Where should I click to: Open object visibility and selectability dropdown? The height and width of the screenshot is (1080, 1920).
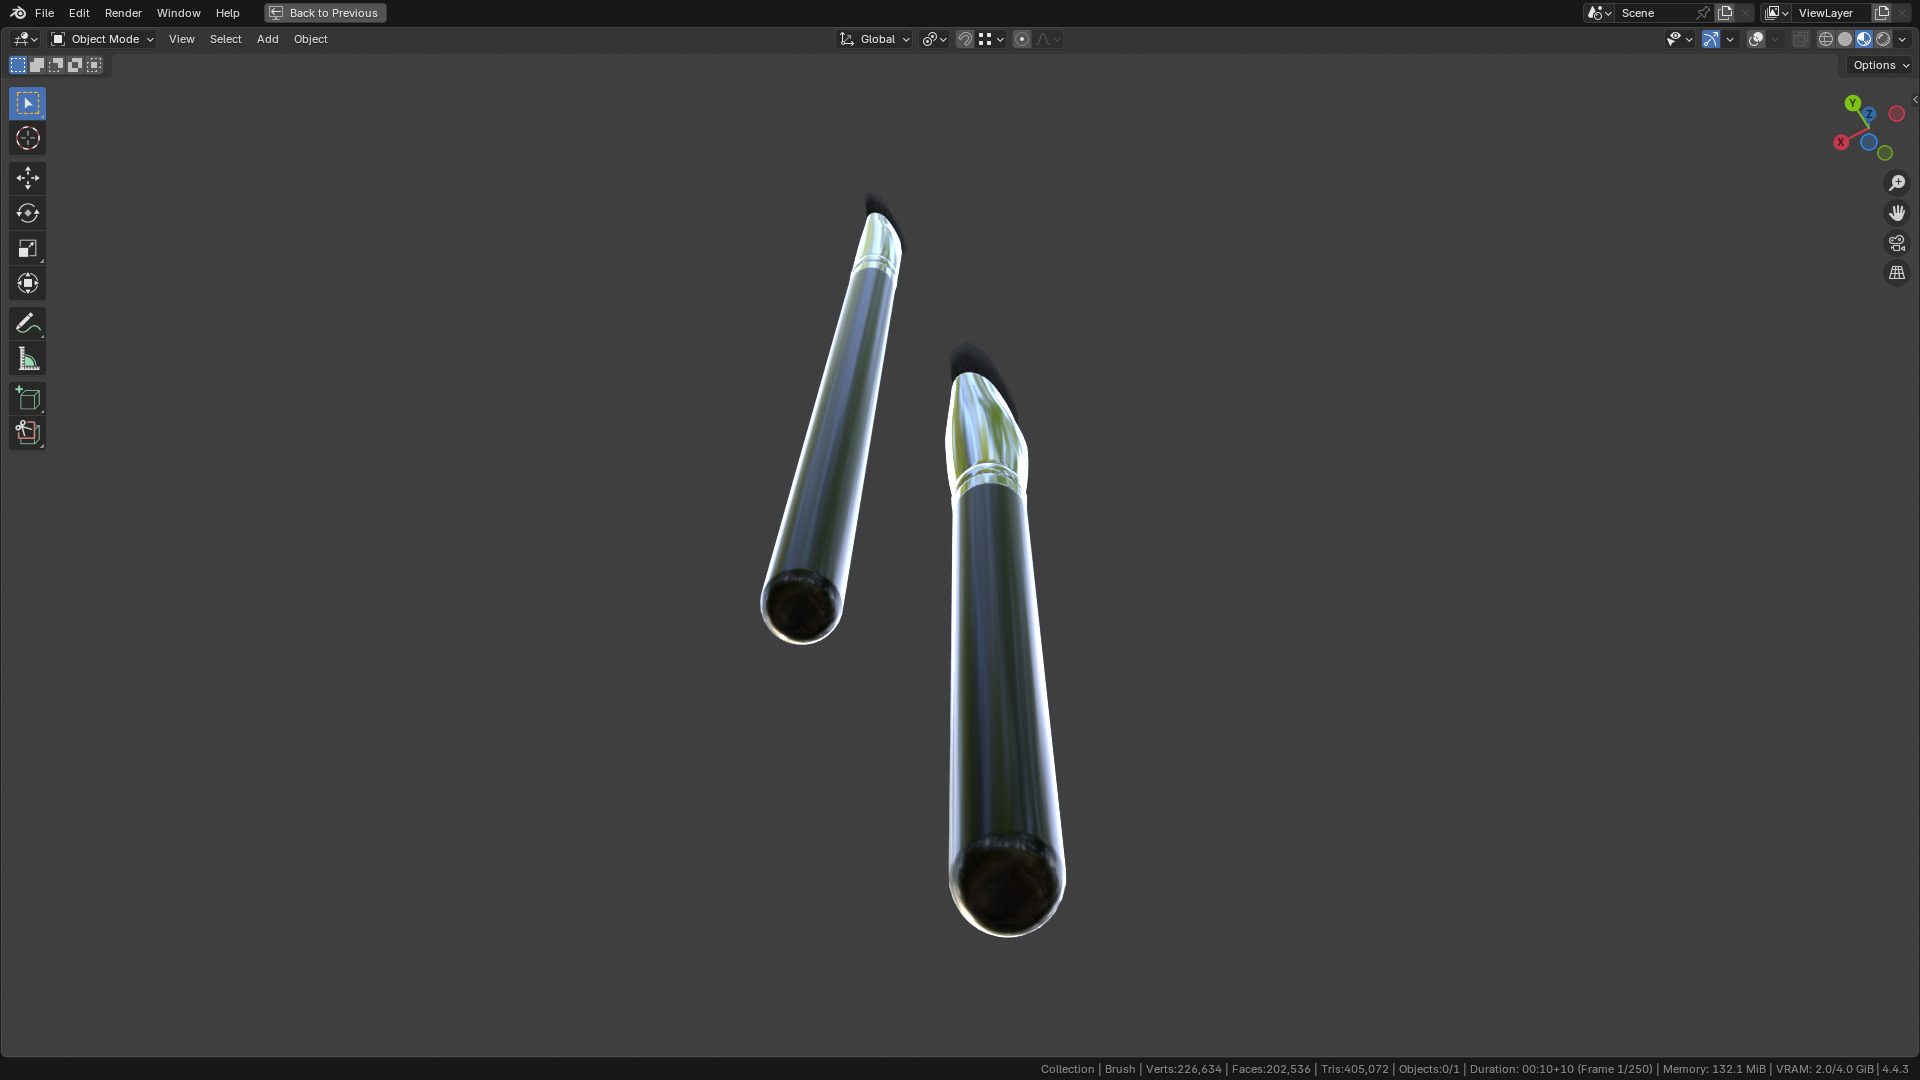click(x=1679, y=39)
